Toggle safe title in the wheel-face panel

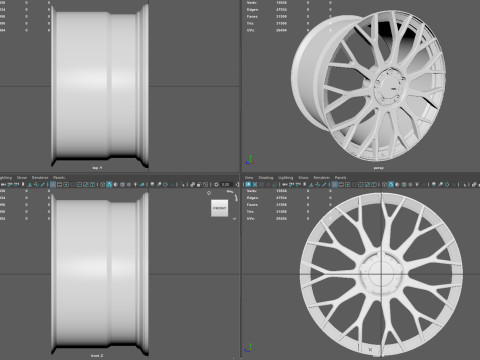pos(374,184)
